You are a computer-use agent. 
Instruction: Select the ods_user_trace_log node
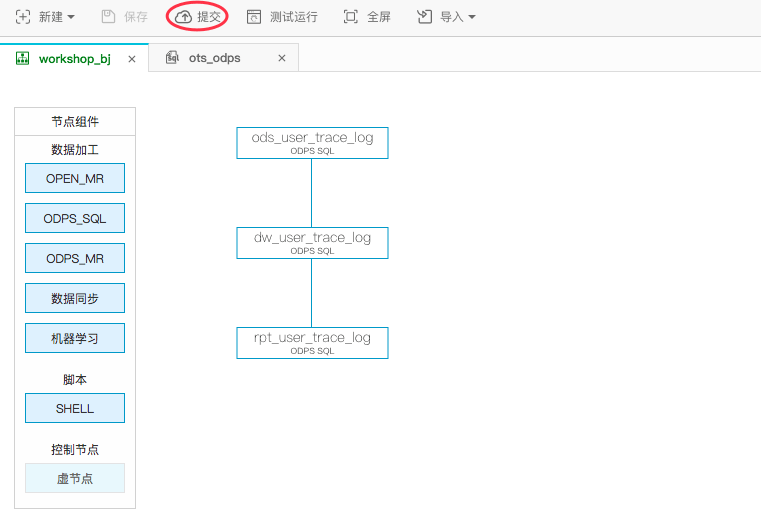[x=312, y=143]
